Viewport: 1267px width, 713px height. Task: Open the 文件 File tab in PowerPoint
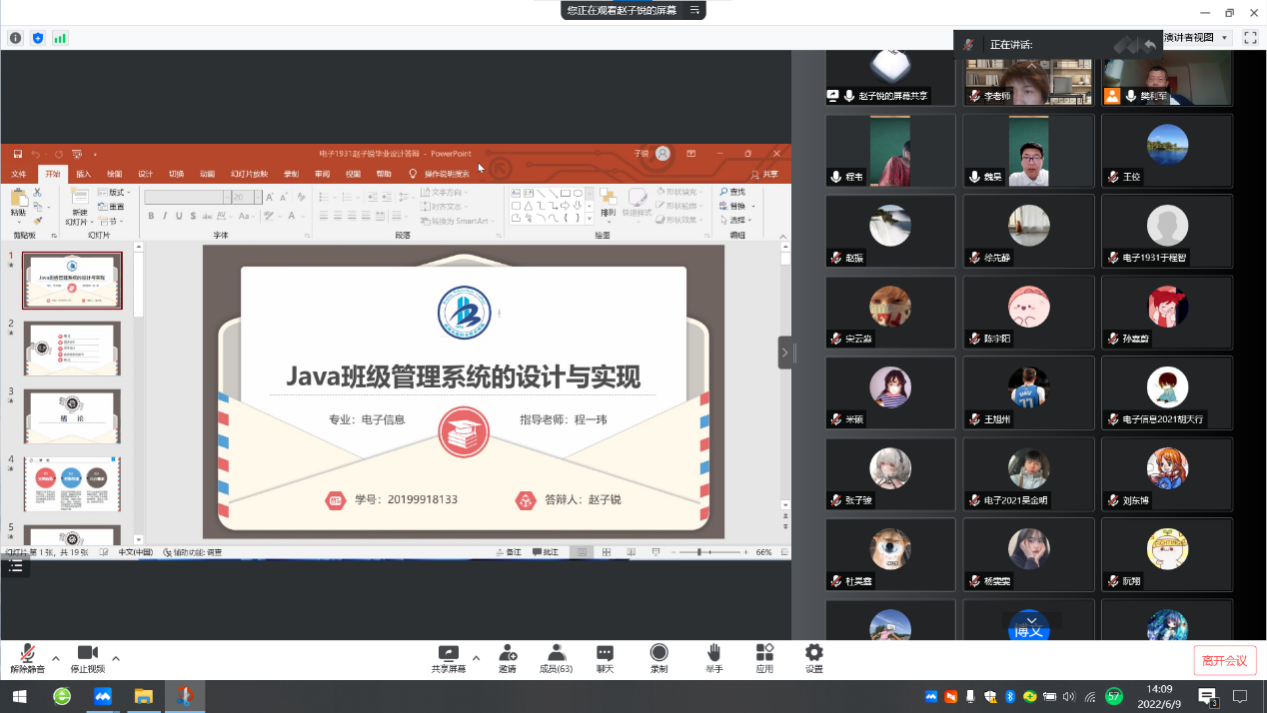[18, 174]
